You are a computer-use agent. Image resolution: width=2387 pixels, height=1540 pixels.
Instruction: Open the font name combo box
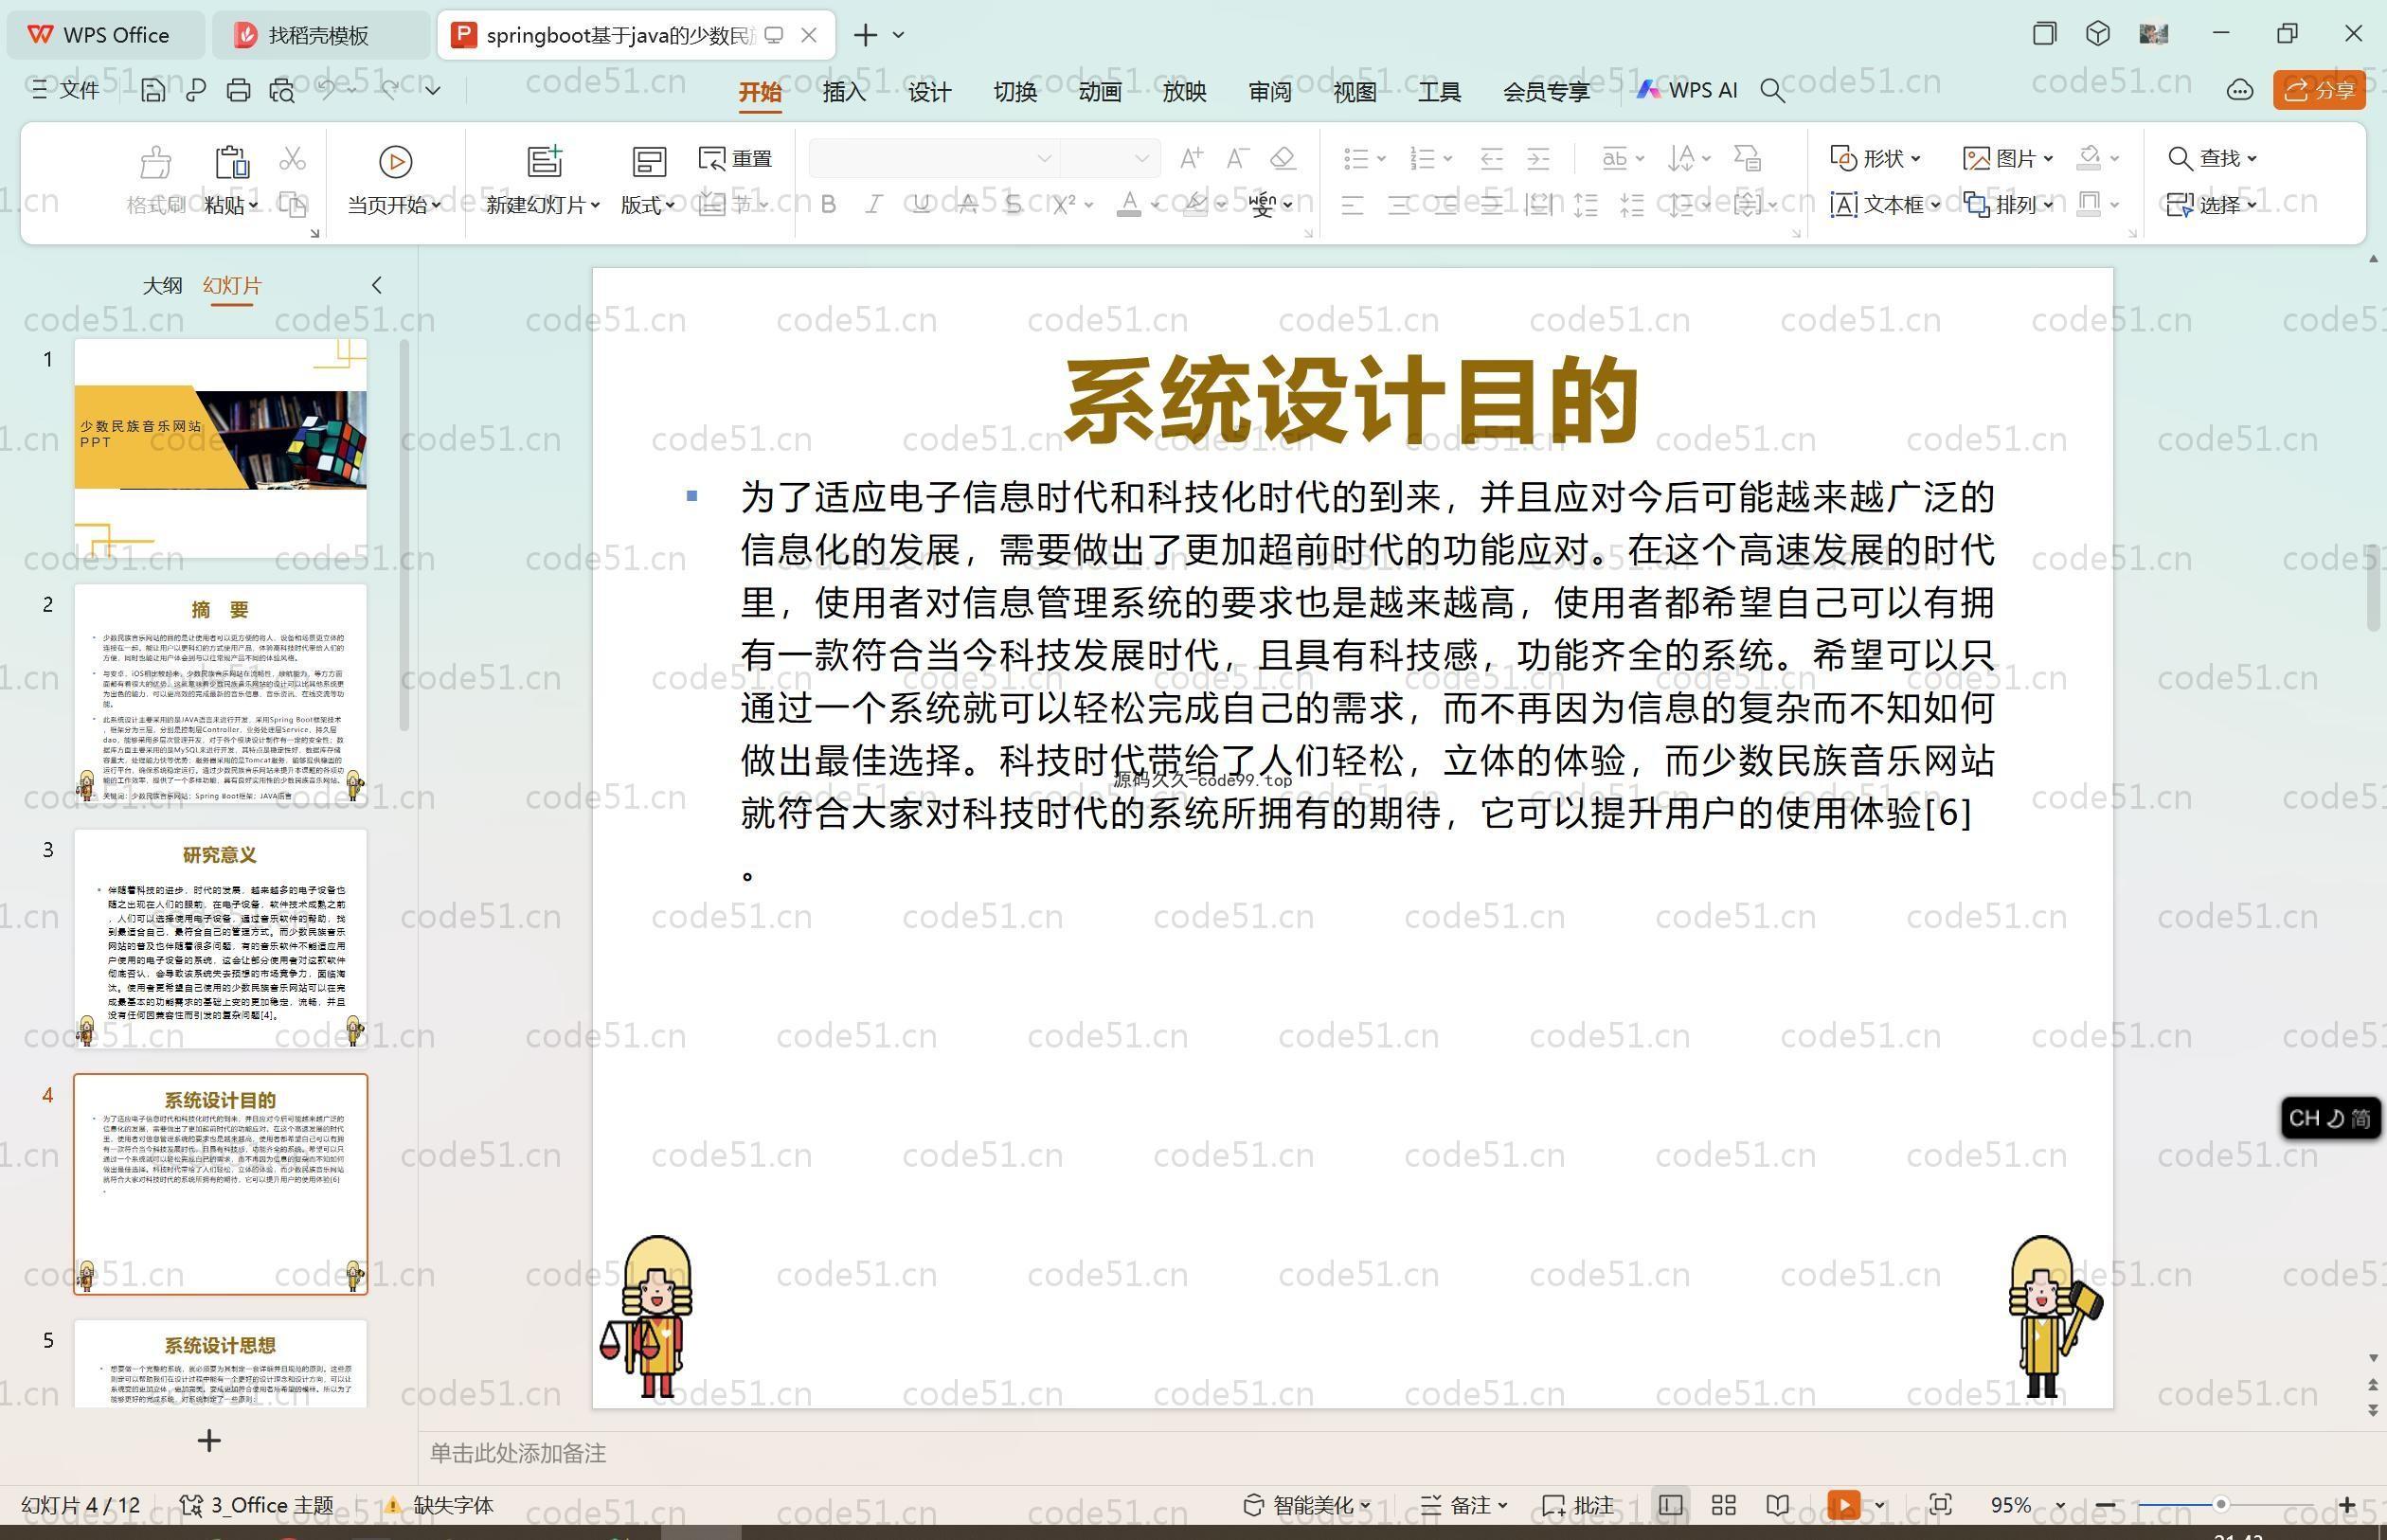pos(933,158)
